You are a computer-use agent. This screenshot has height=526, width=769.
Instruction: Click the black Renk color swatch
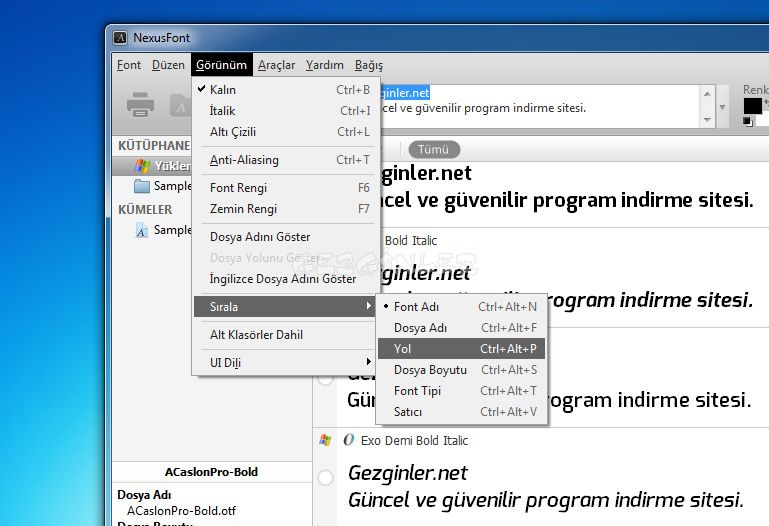pos(752,106)
